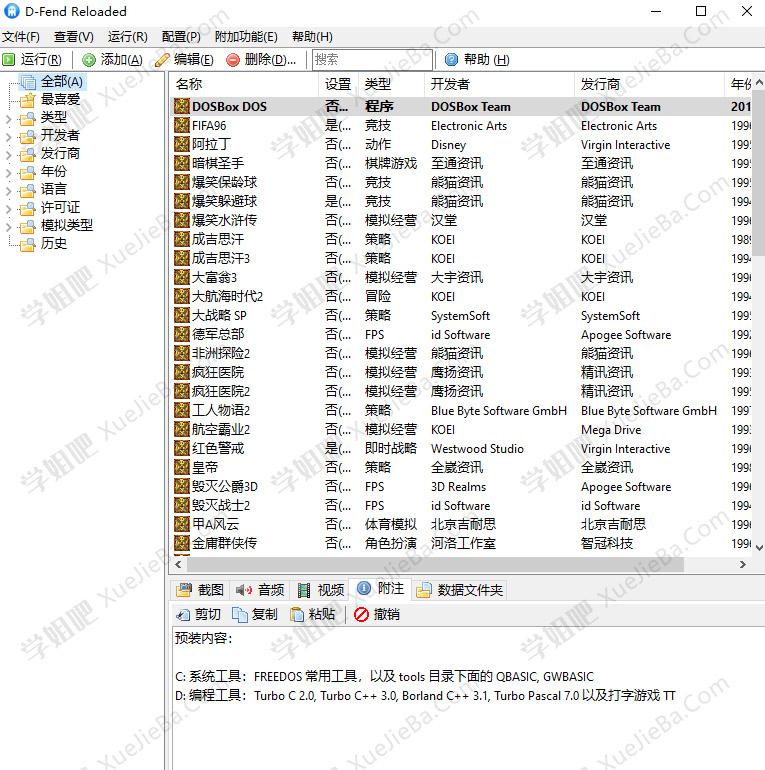Switch to the 视频 video tab
Screen dimensions: 765x770
(x=321, y=590)
